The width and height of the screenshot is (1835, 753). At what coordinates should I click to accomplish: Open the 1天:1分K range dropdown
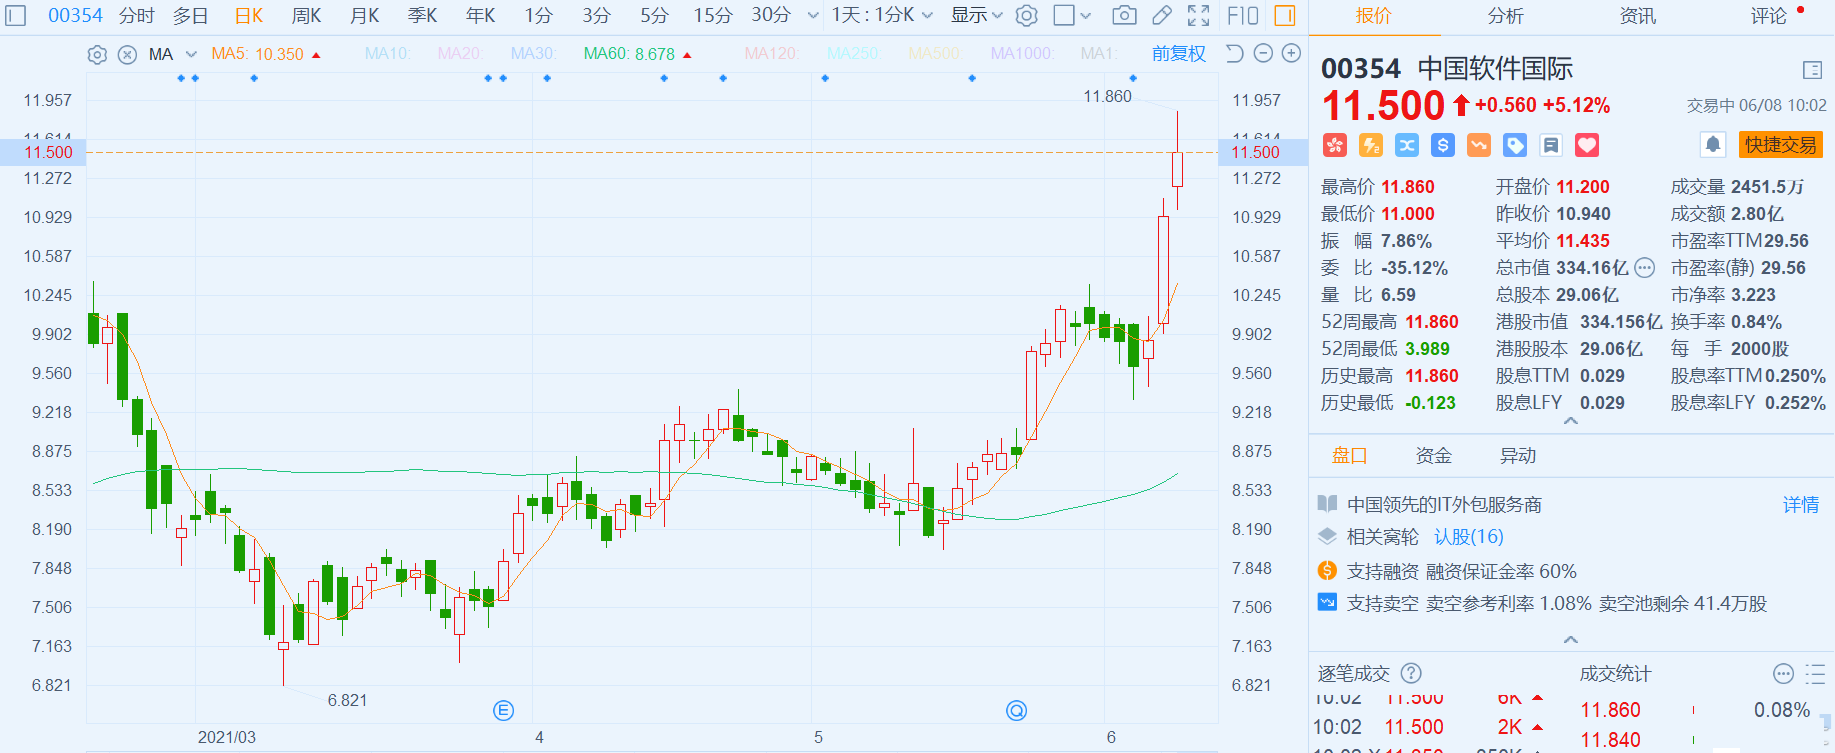point(883,15)
